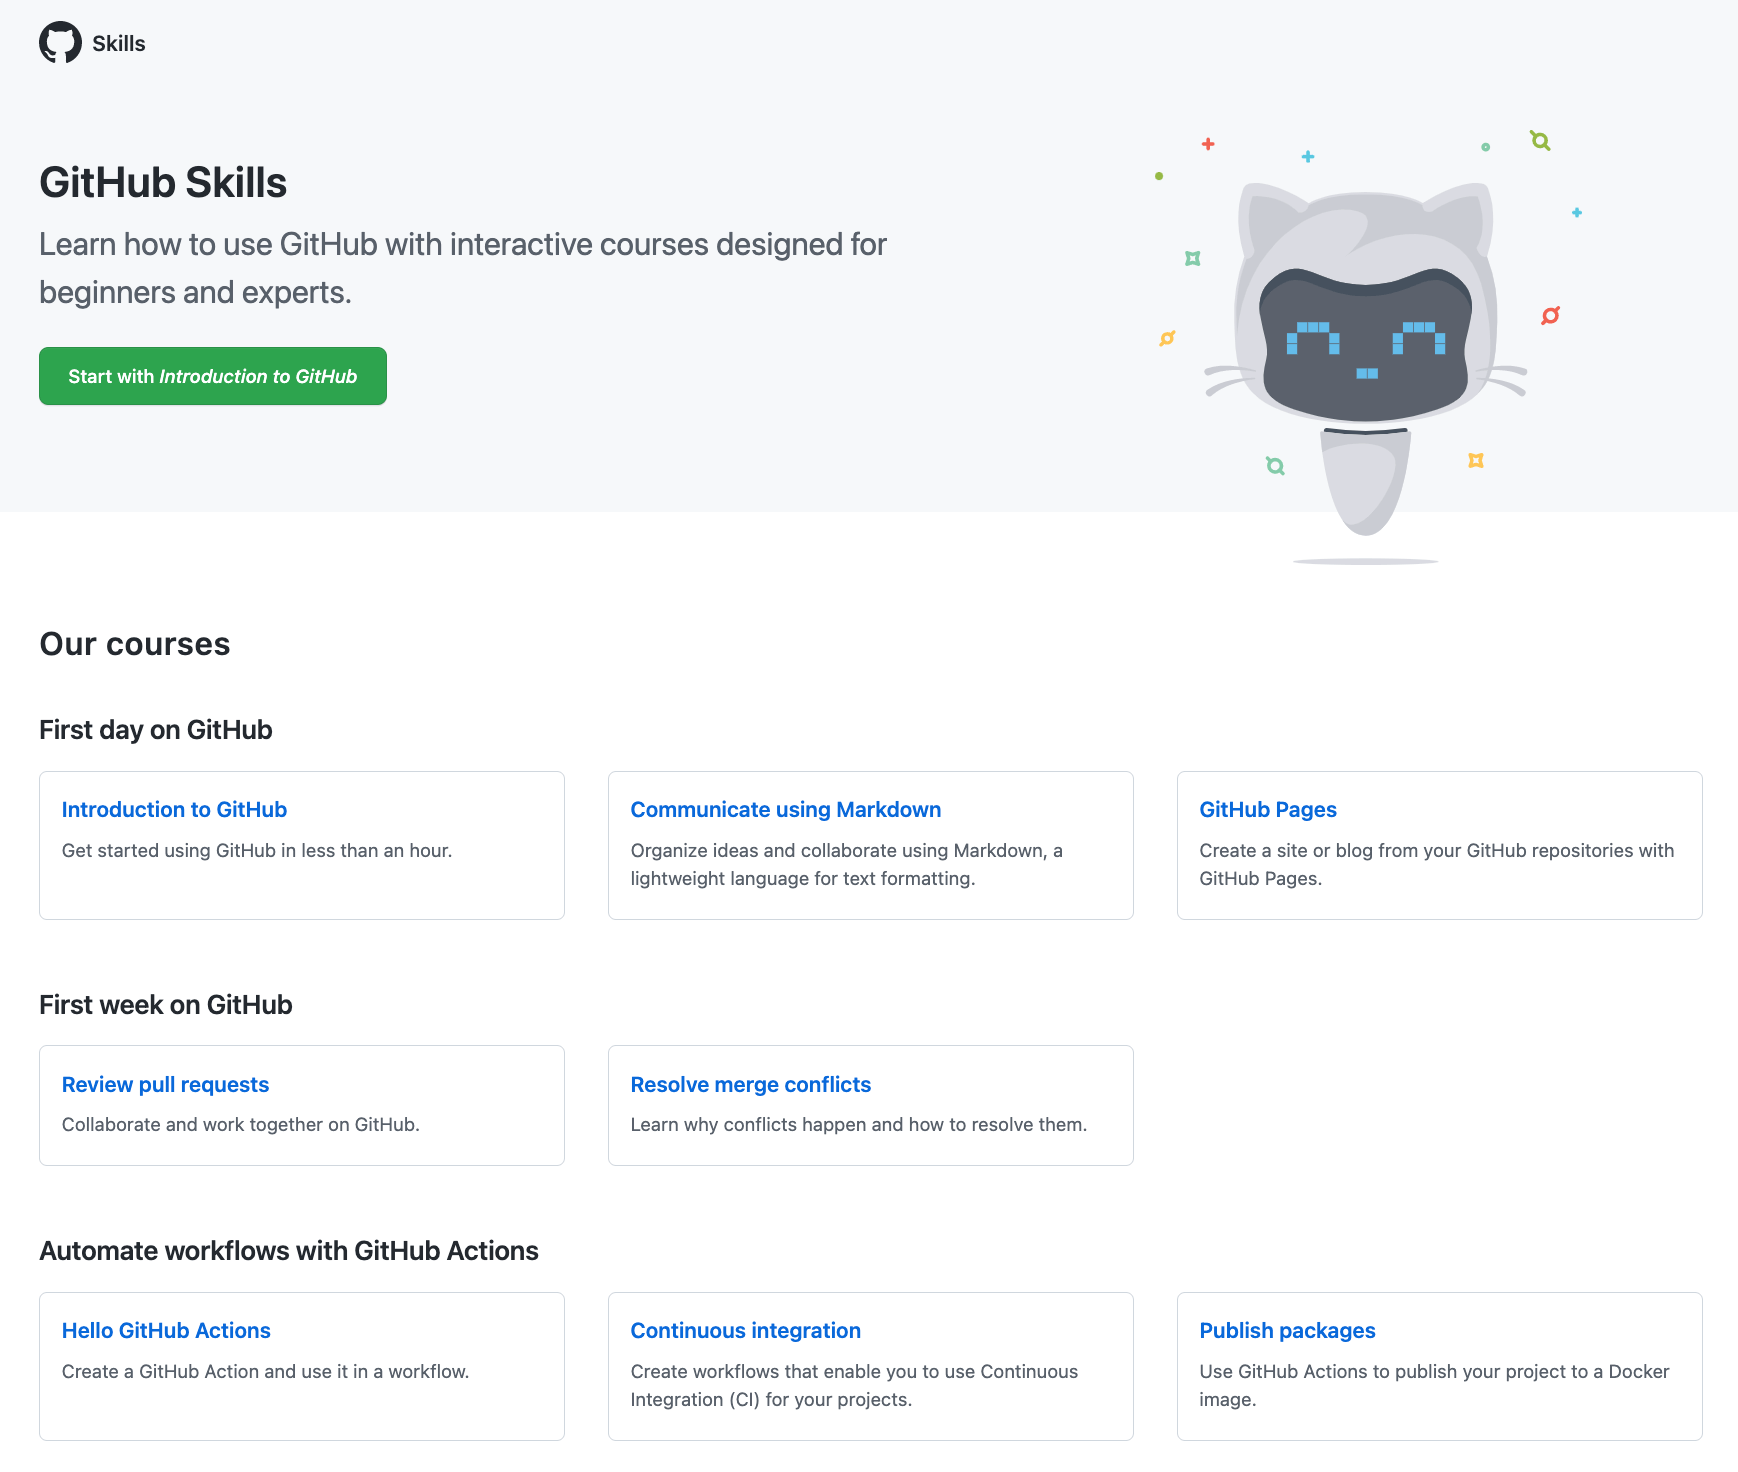Click 'Create a site or blog' description text

1437,865
